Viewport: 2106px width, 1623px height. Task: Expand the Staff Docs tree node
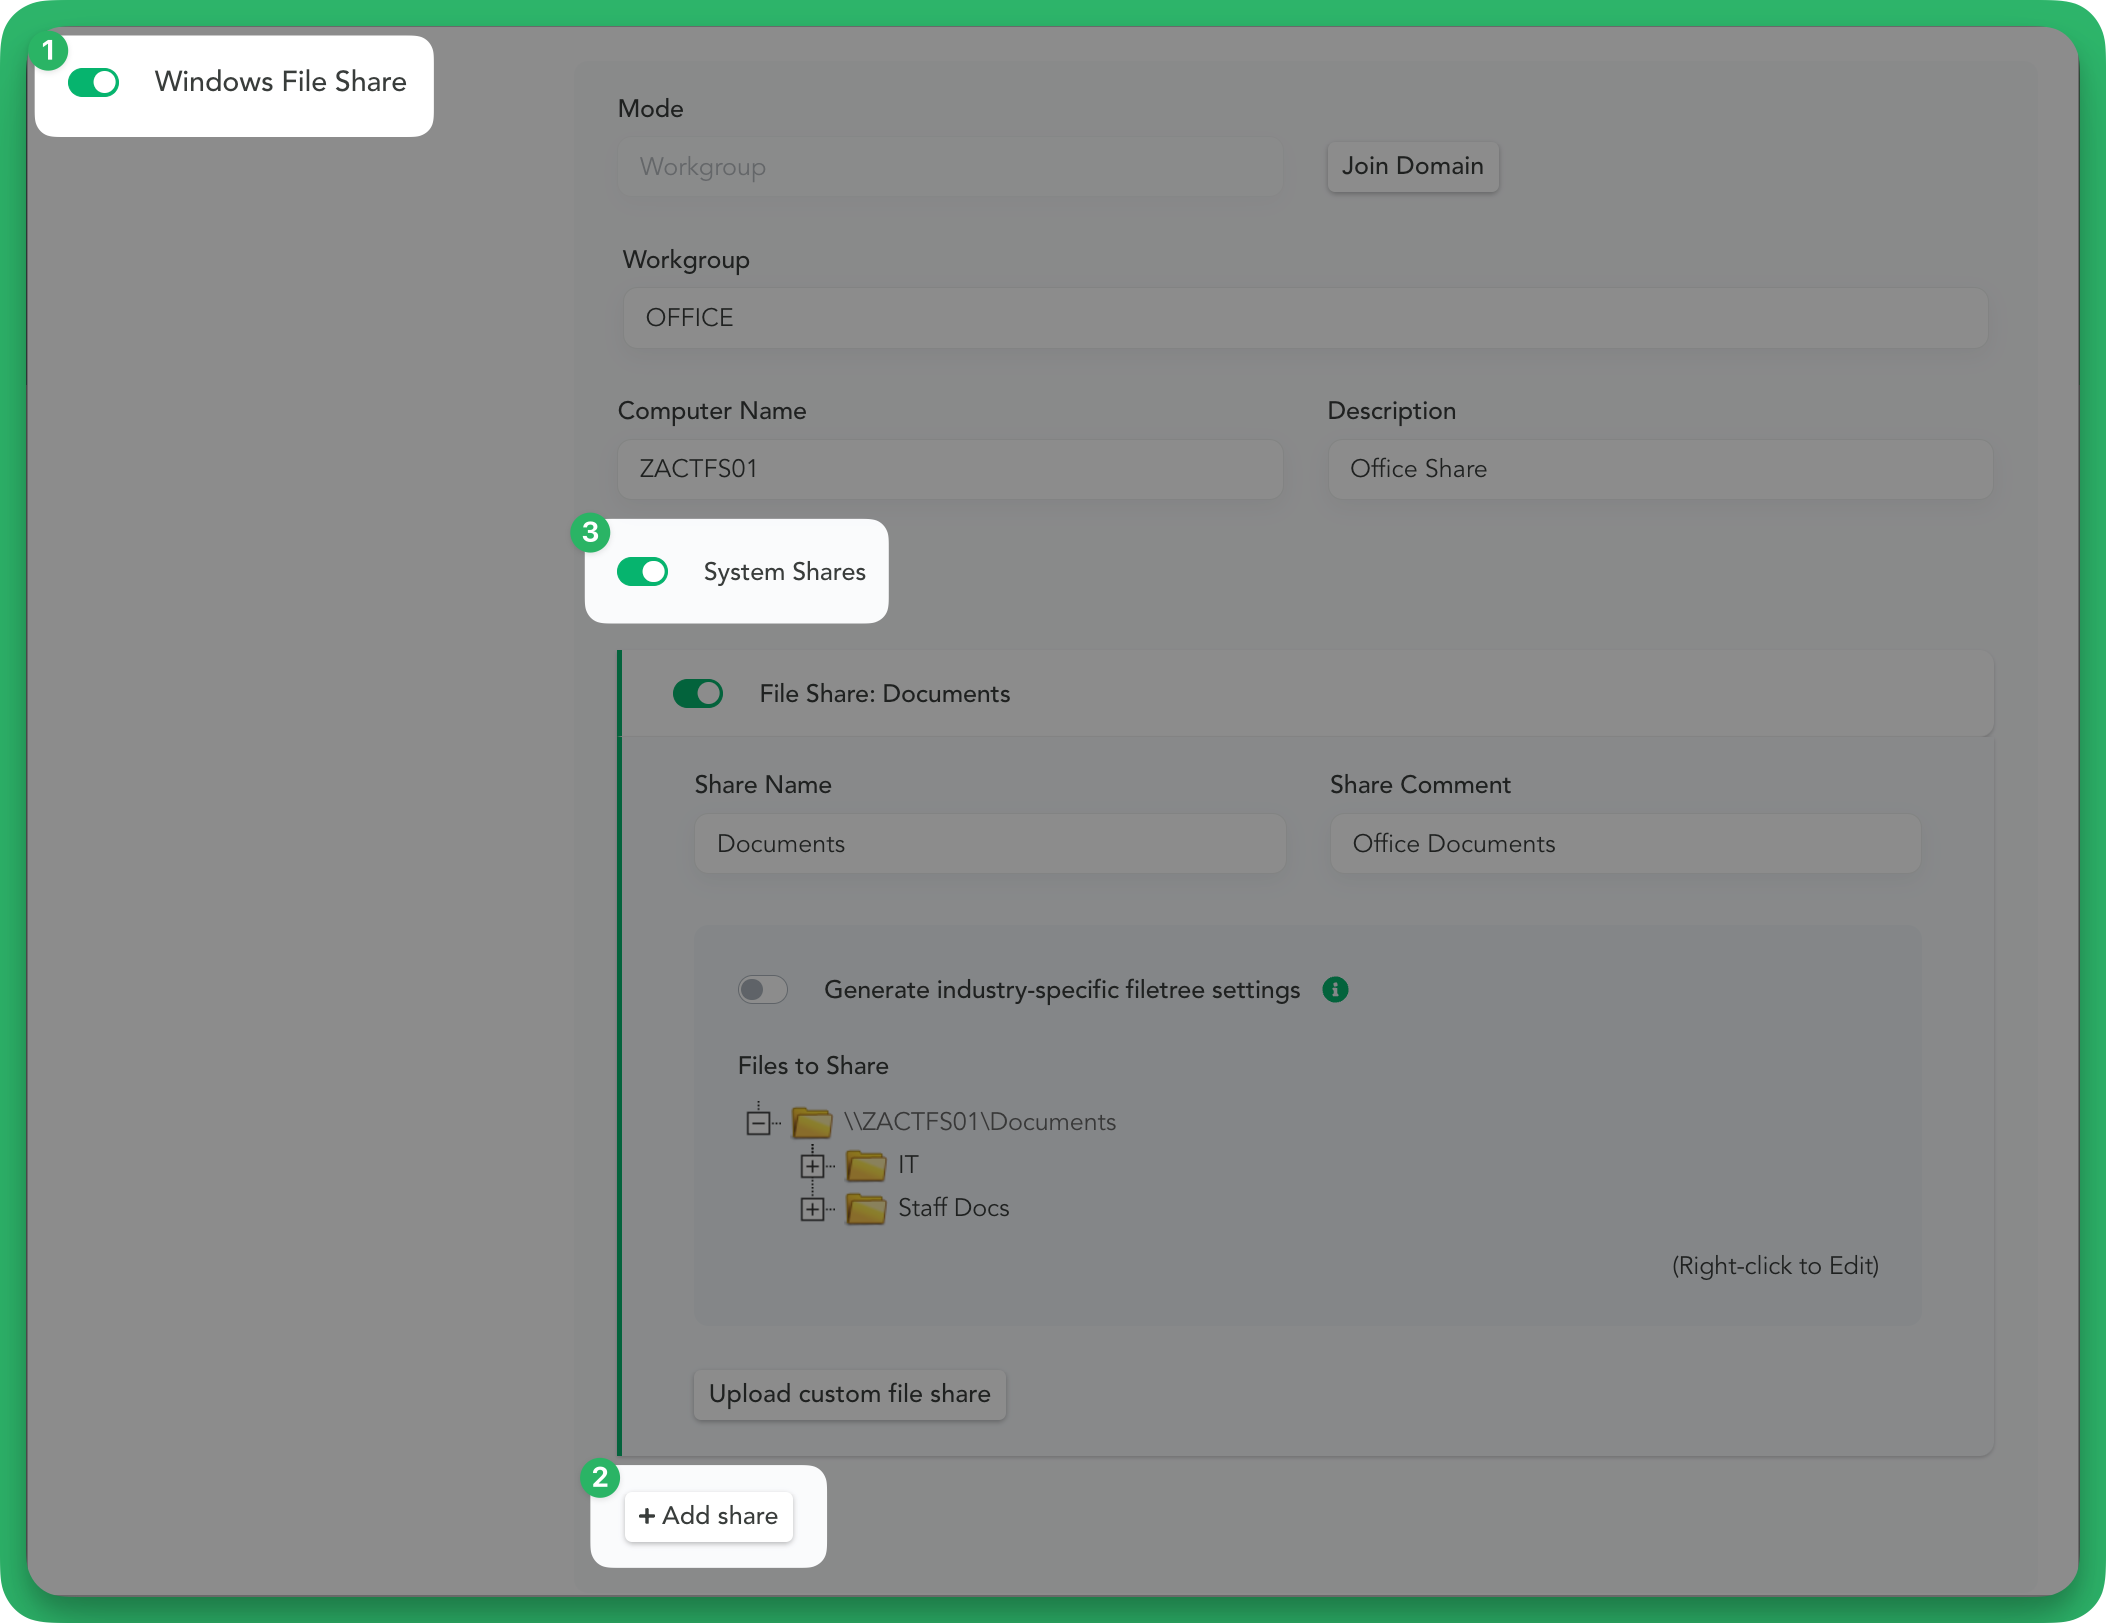tap(815, 1208)
